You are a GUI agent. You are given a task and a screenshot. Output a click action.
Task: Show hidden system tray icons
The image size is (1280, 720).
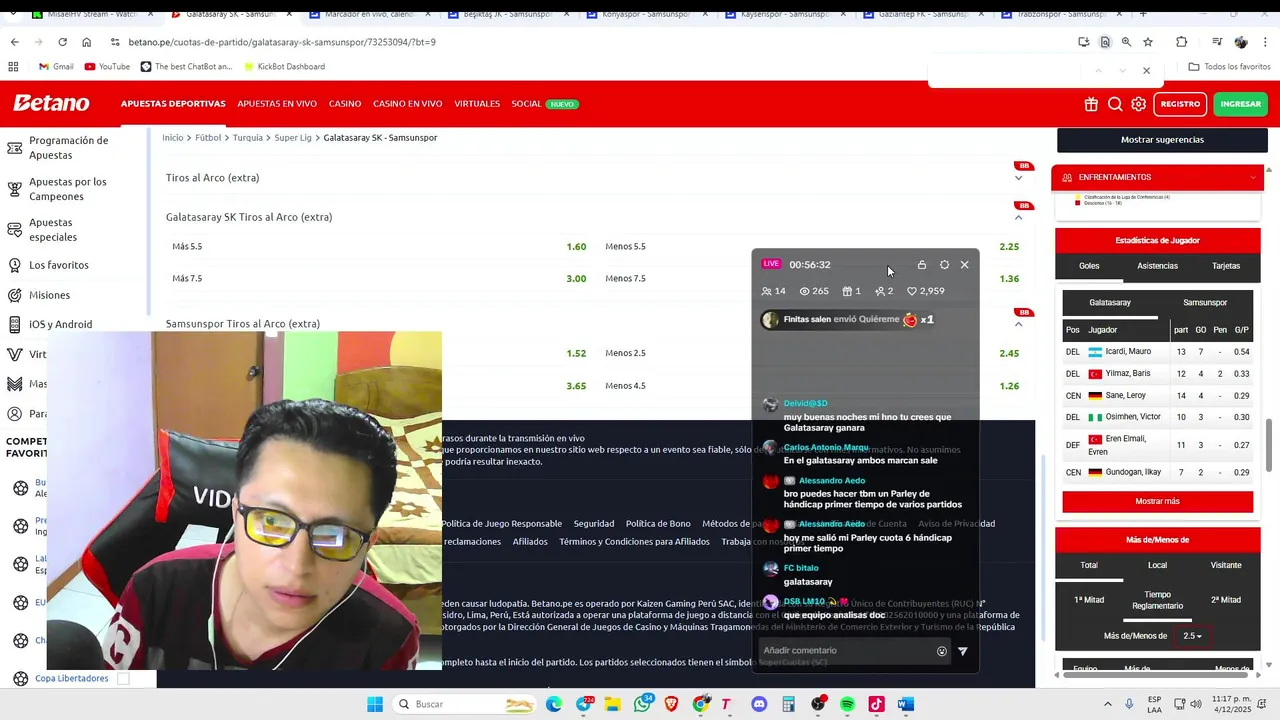(1107, 704)
